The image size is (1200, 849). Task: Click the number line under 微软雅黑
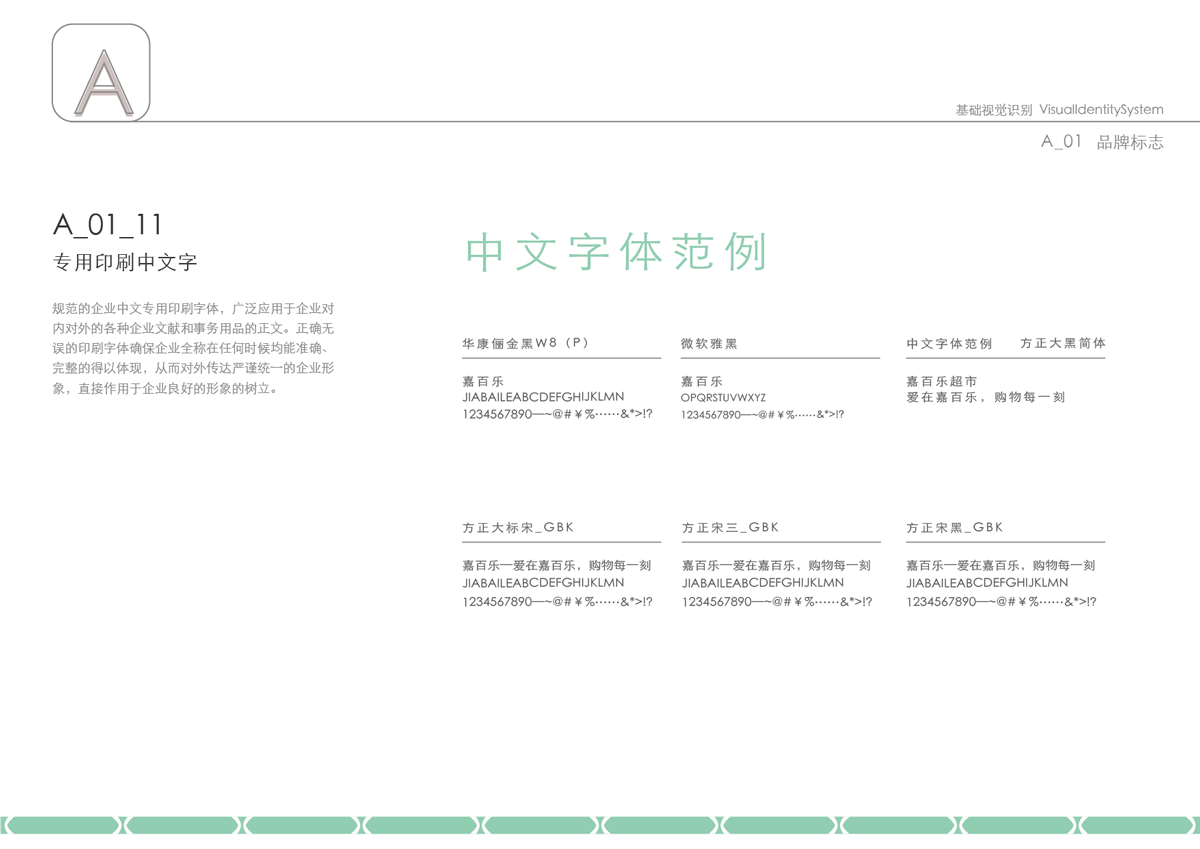click(763, 414)
